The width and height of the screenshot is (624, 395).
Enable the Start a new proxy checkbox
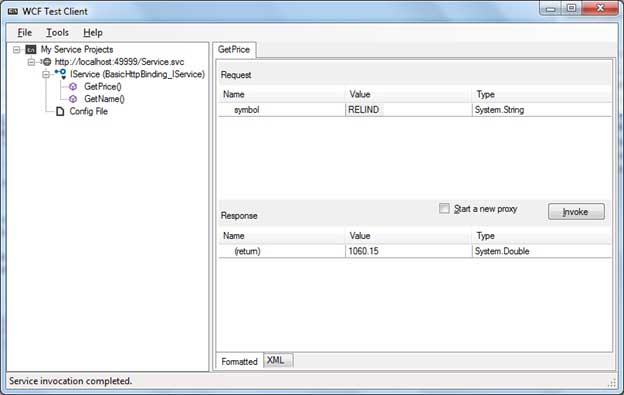(444, 208)
